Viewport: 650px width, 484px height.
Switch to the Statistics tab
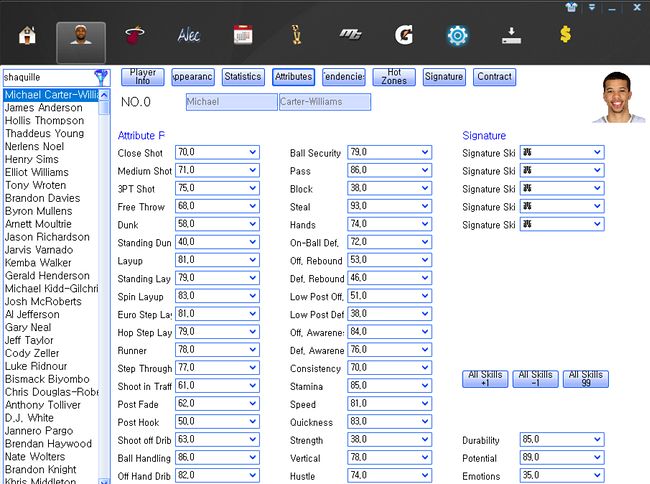[242, 77]
